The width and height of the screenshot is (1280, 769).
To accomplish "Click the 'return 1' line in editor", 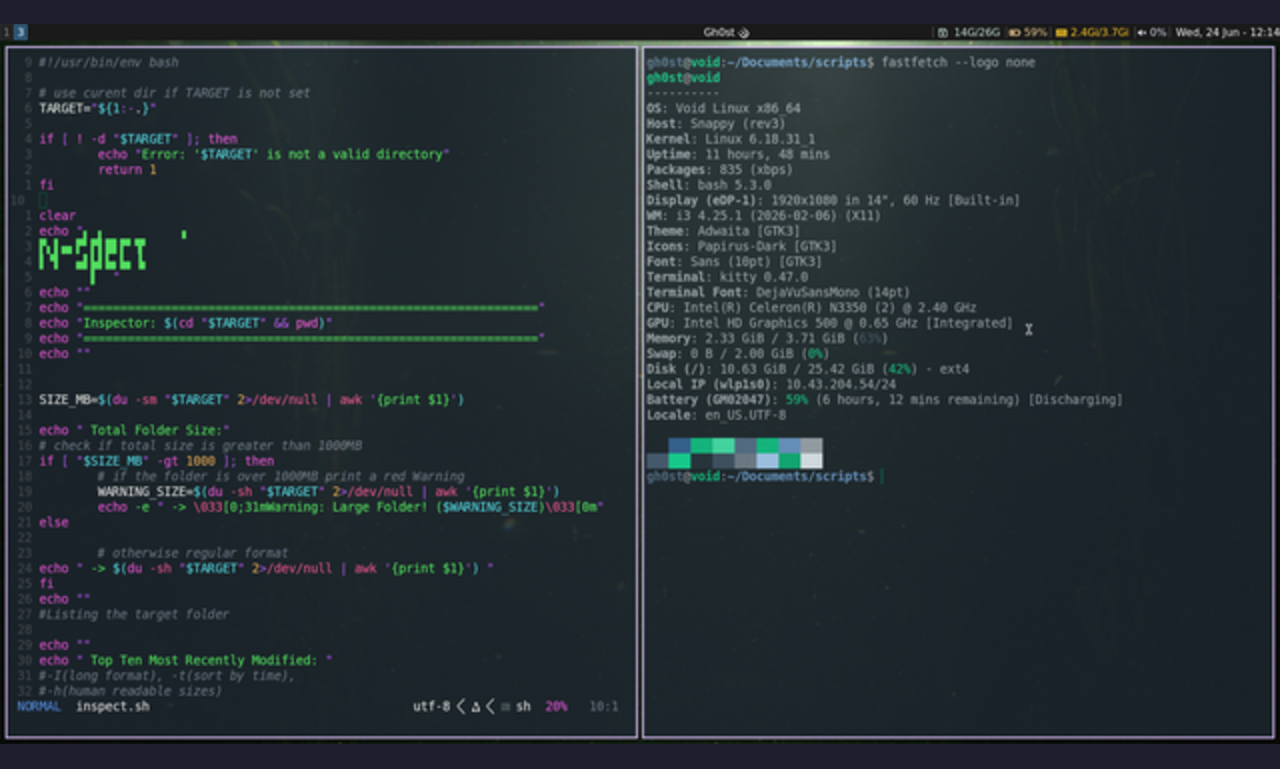I will tap(127, 170).
